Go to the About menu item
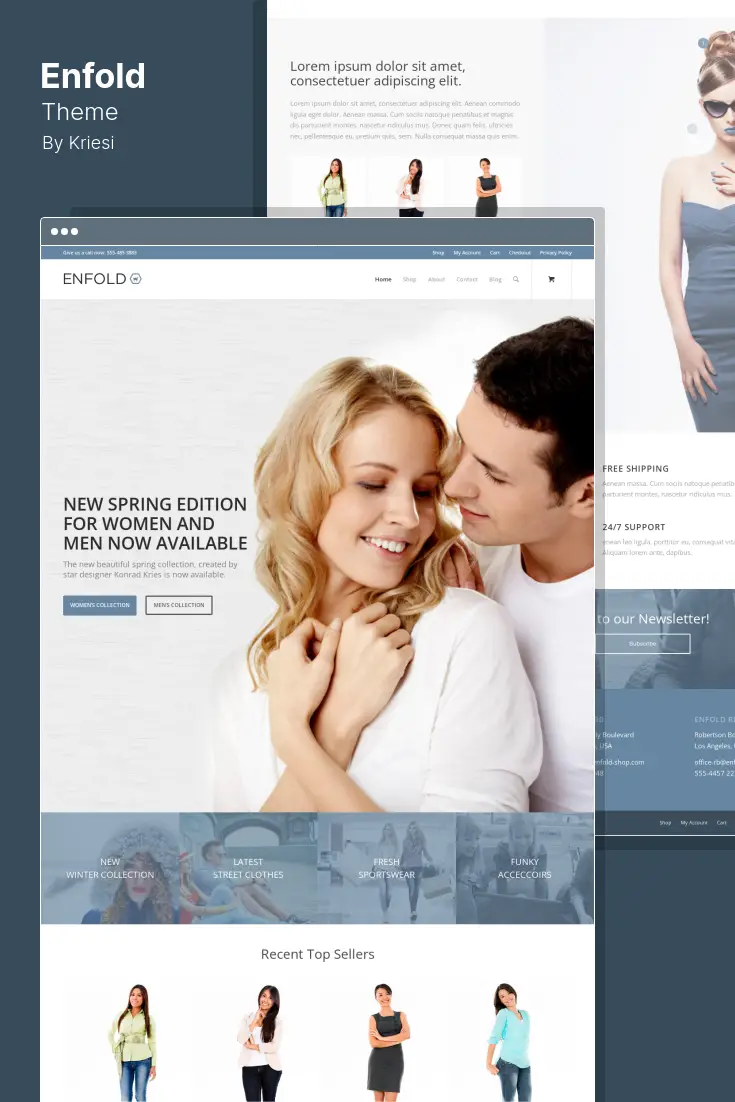735x1102 pixels. tap(436, 279)
